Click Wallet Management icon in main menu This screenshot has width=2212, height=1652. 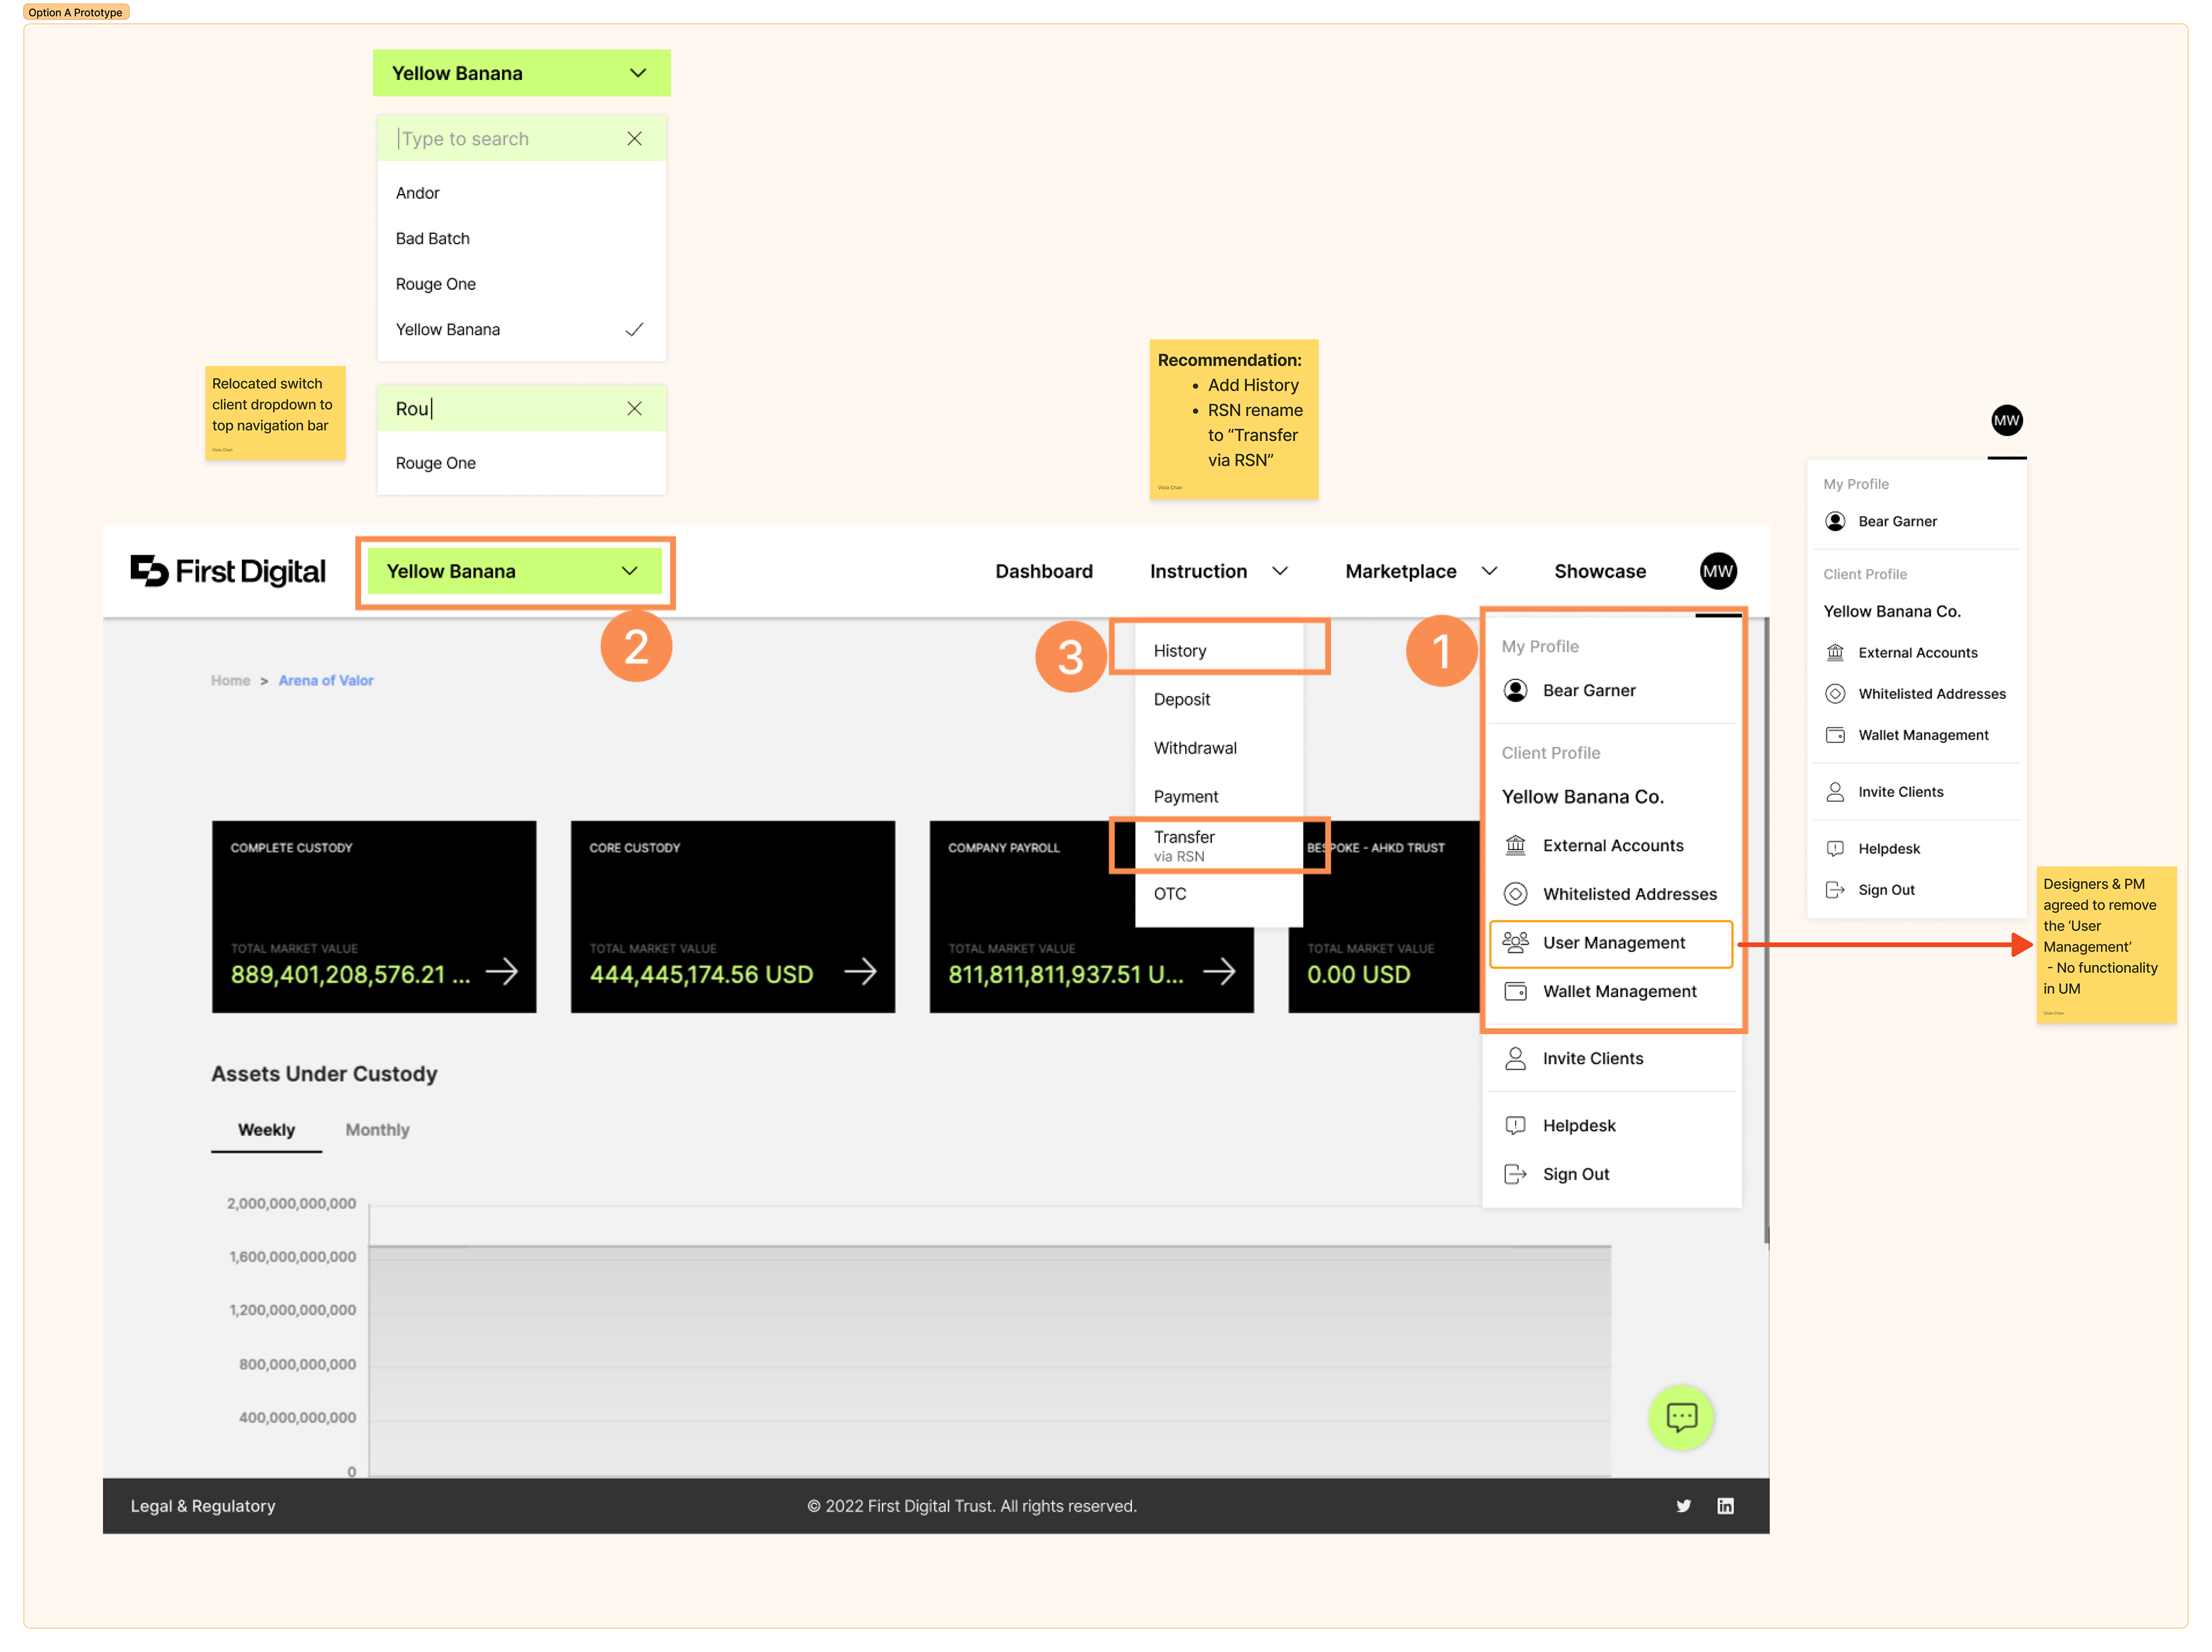[x=1515, y=991]
